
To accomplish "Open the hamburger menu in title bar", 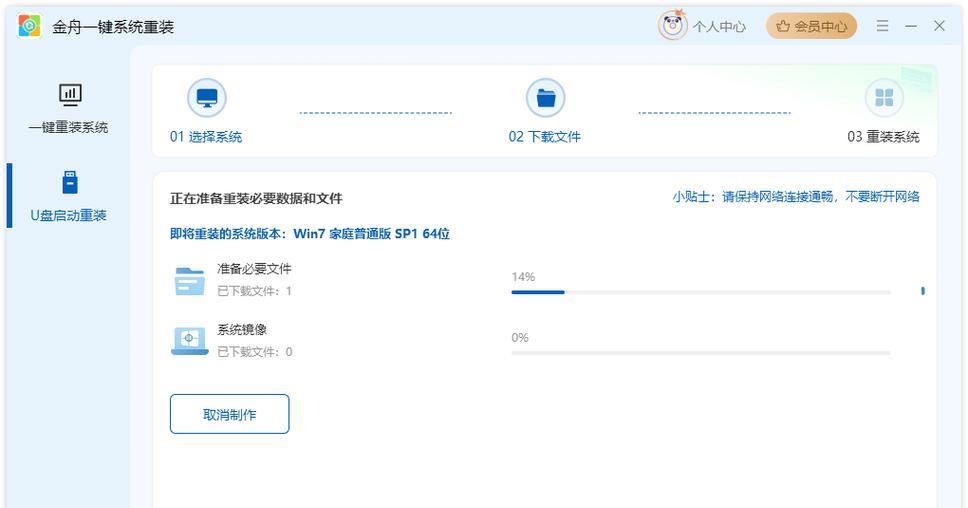I will pyautogui.click(x=882, y=26).
